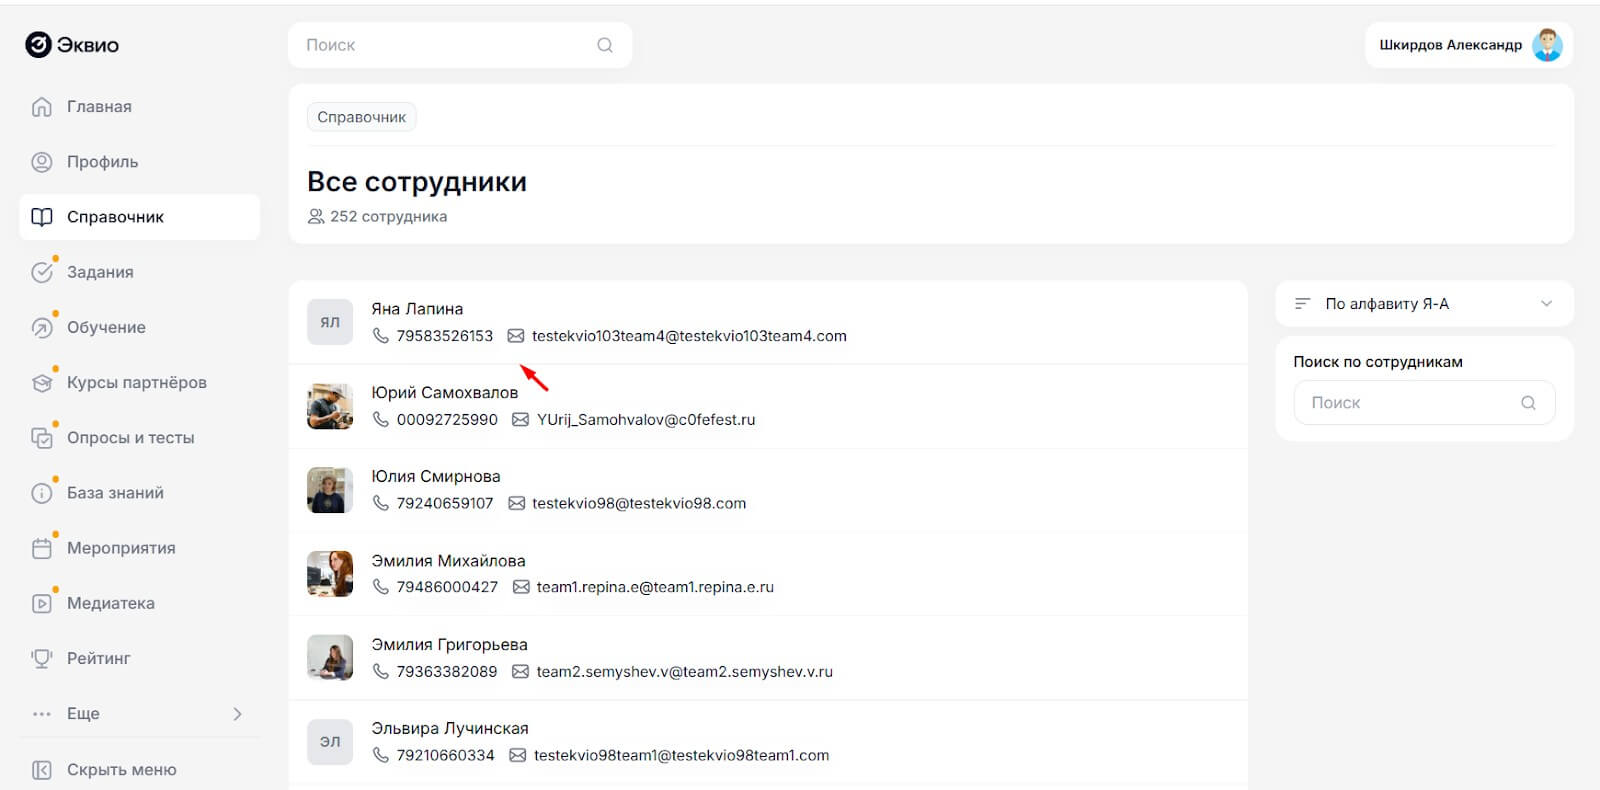The image size is (1600, 790).
Task: Click the search icon in Поиск по сотрудникам
Action: (1528, 403)
